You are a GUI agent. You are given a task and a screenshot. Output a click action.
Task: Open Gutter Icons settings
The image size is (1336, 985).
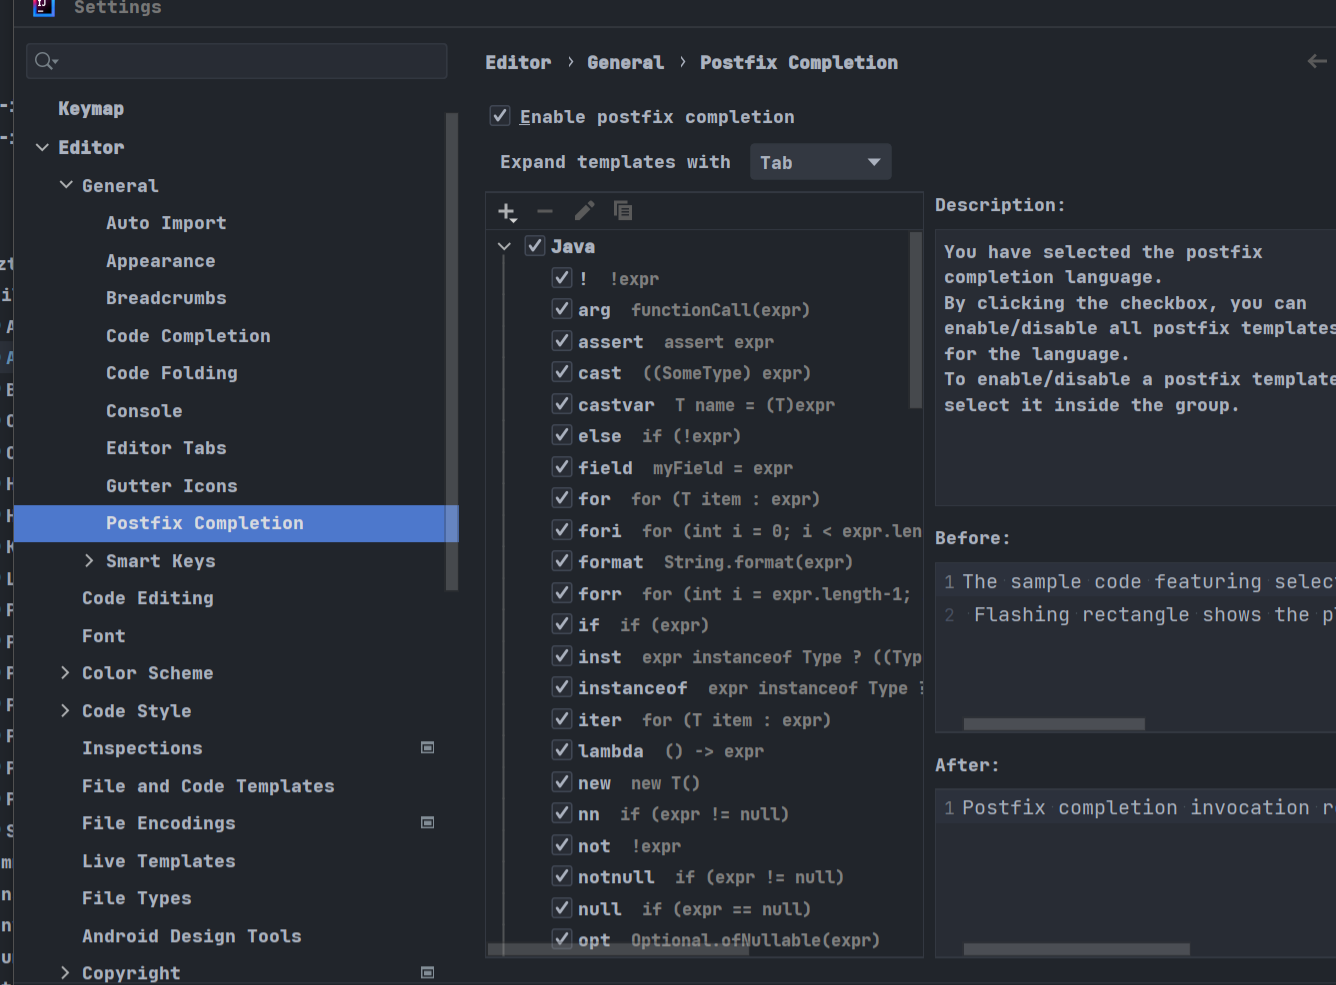172,486
